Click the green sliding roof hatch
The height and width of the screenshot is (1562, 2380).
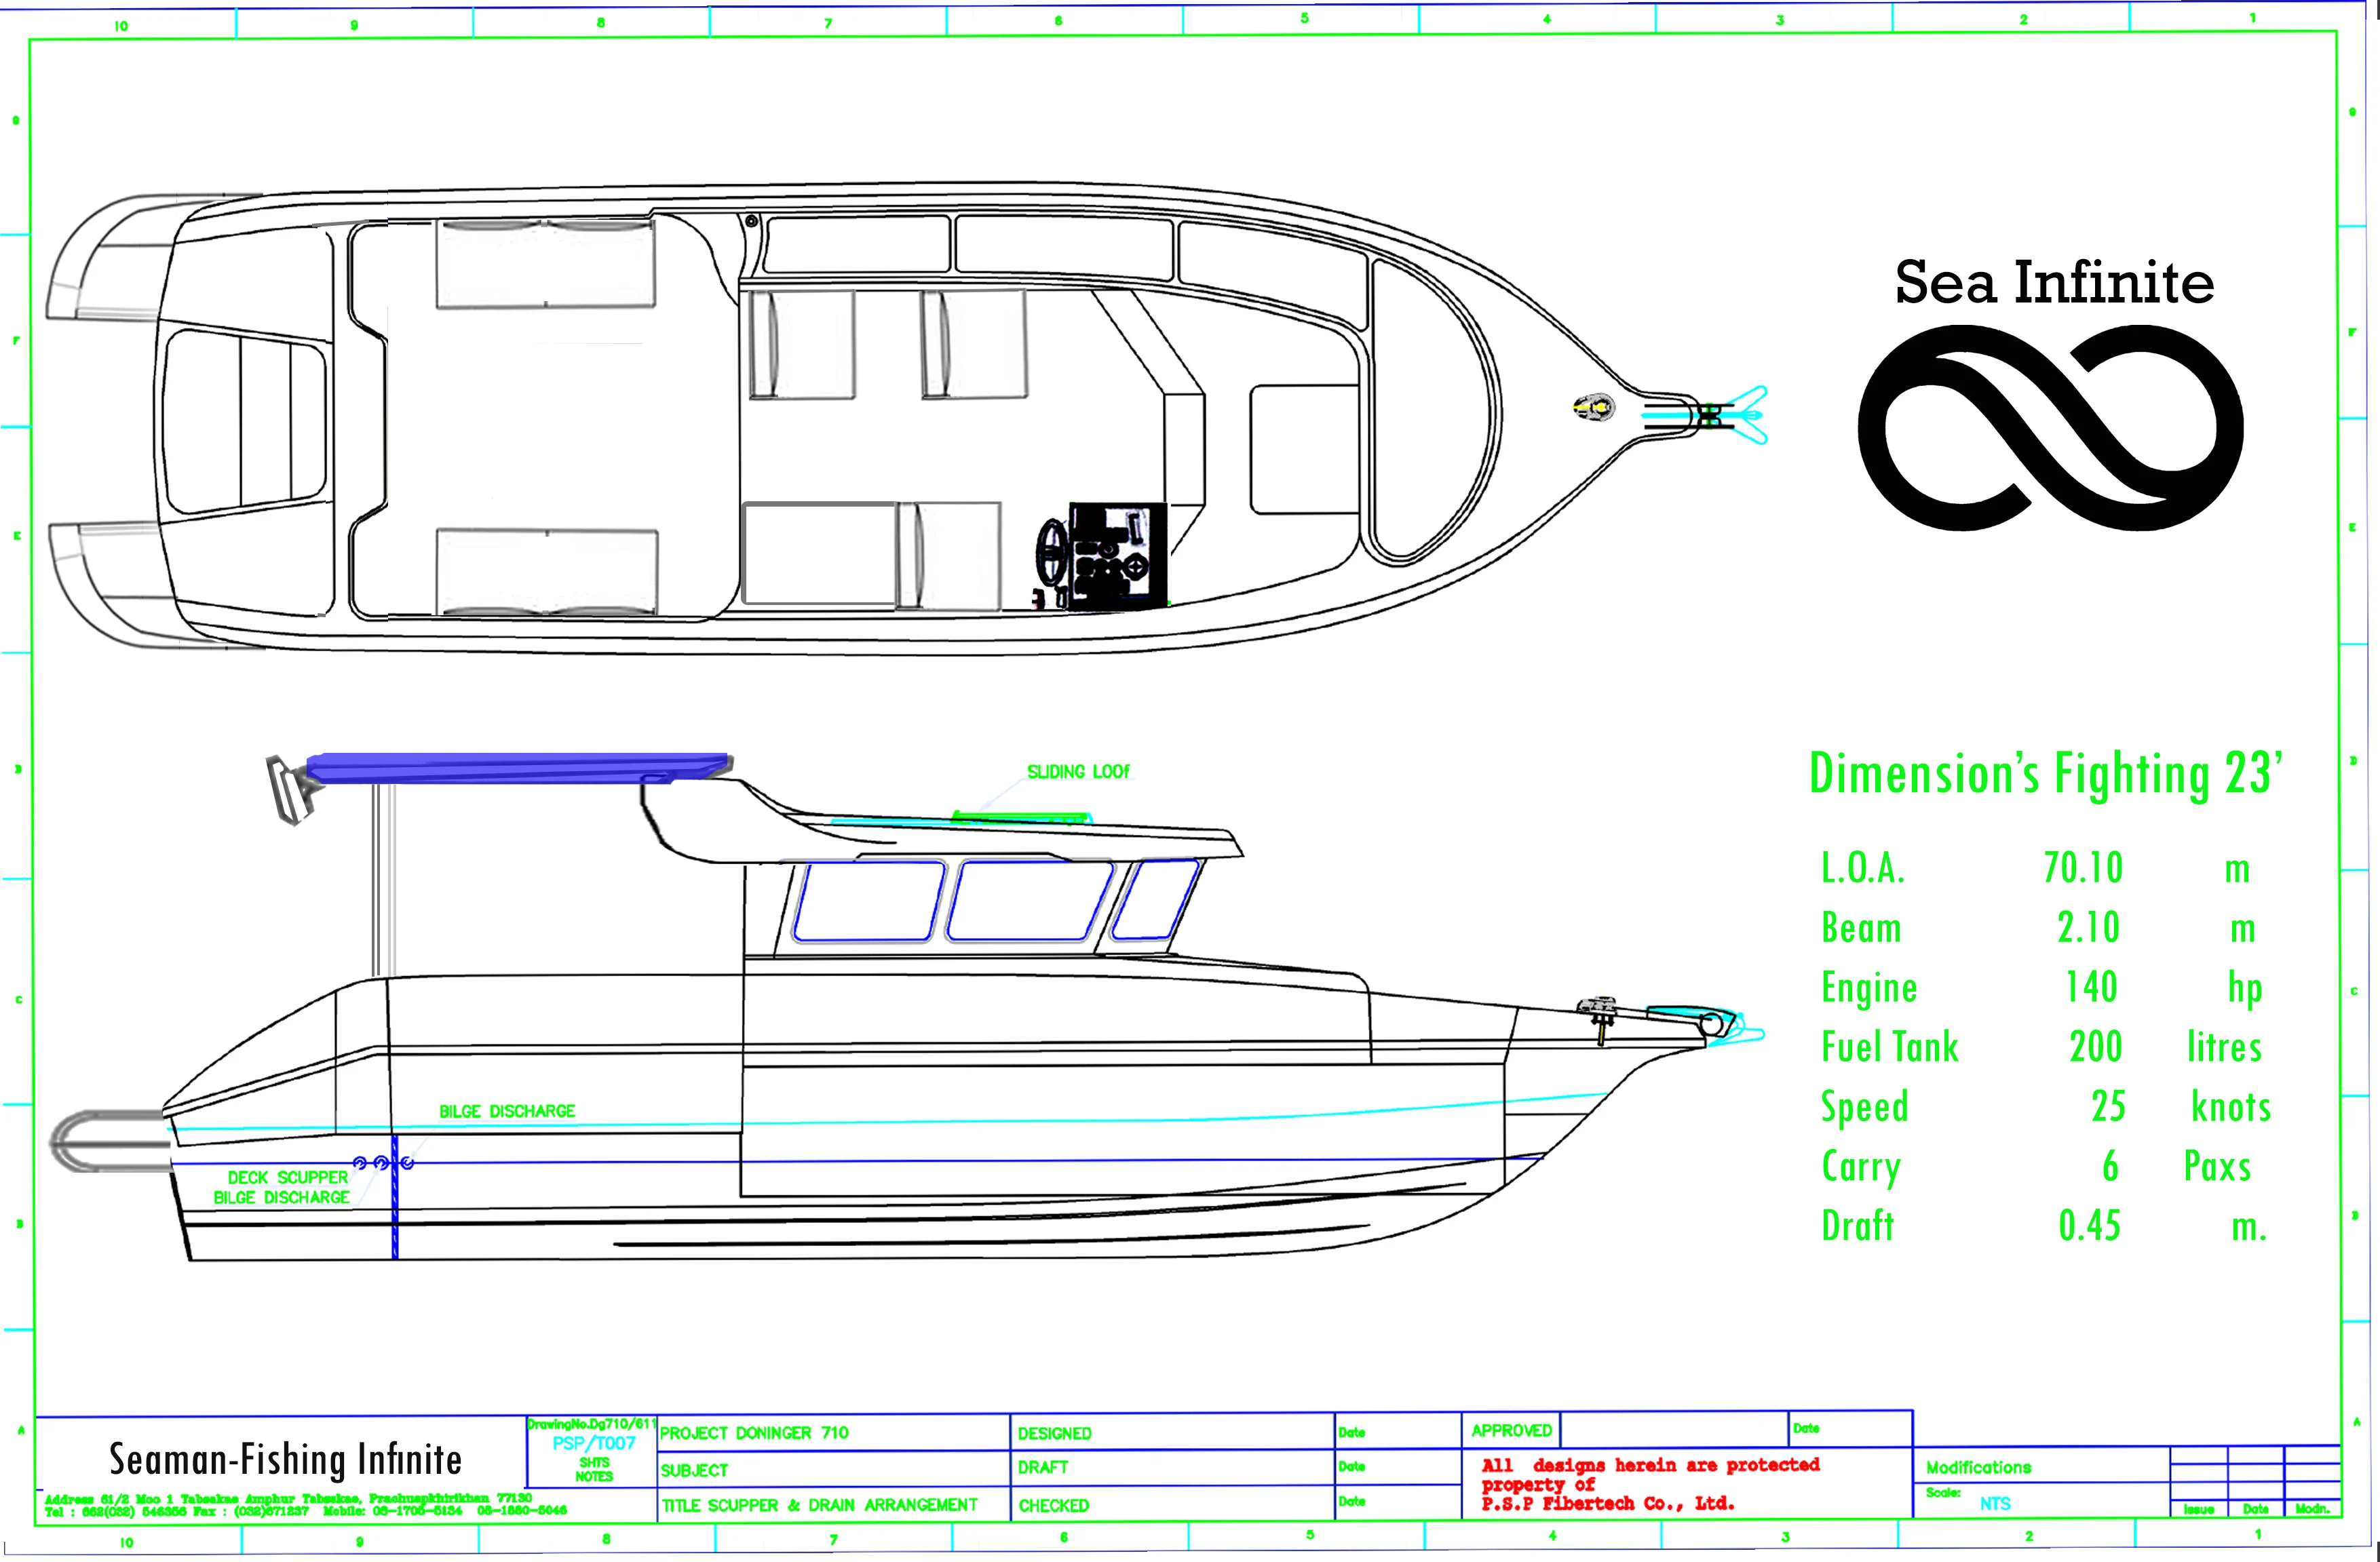(1018, 817)
